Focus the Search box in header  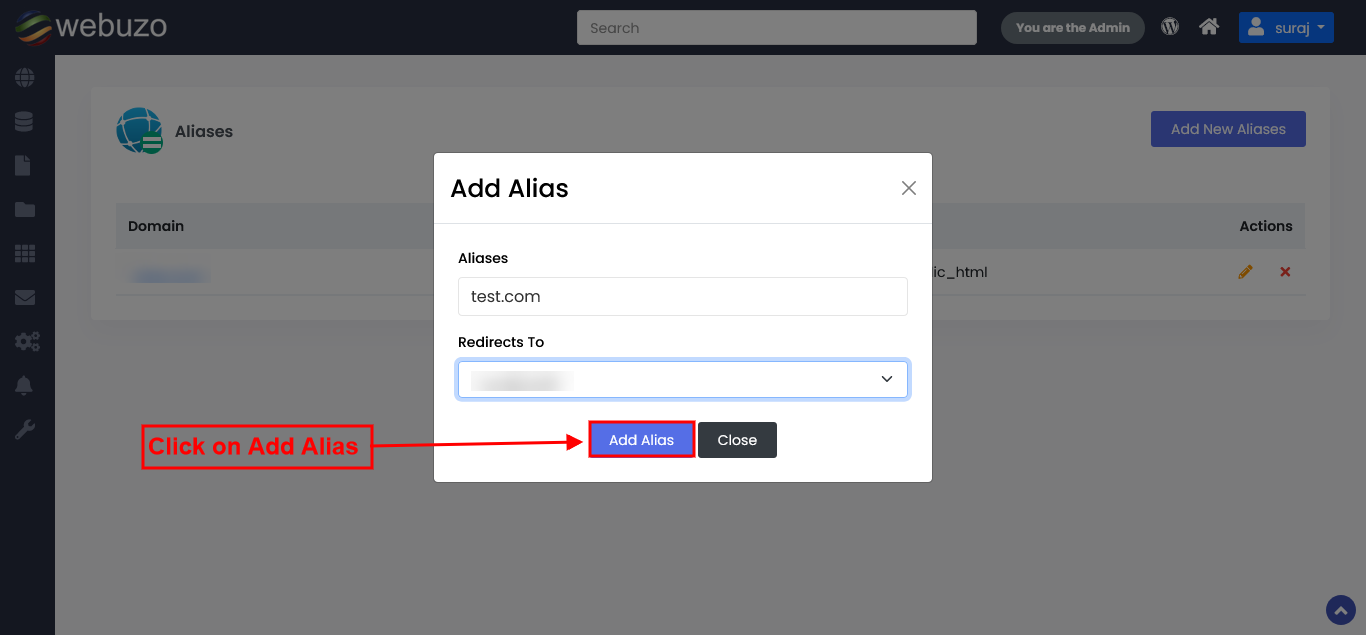pos(776,28)
